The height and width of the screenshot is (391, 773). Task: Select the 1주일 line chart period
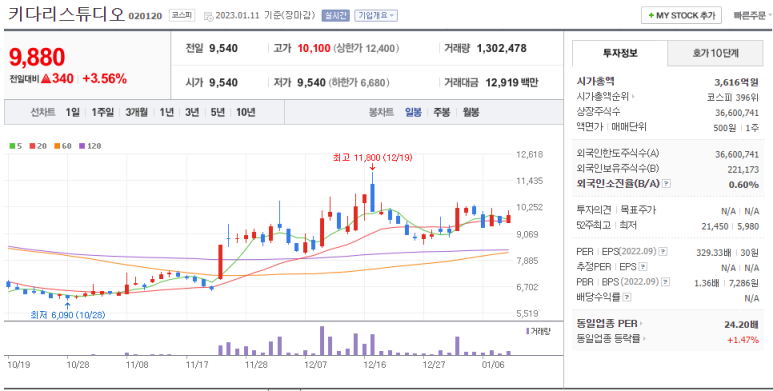point(103,112)
